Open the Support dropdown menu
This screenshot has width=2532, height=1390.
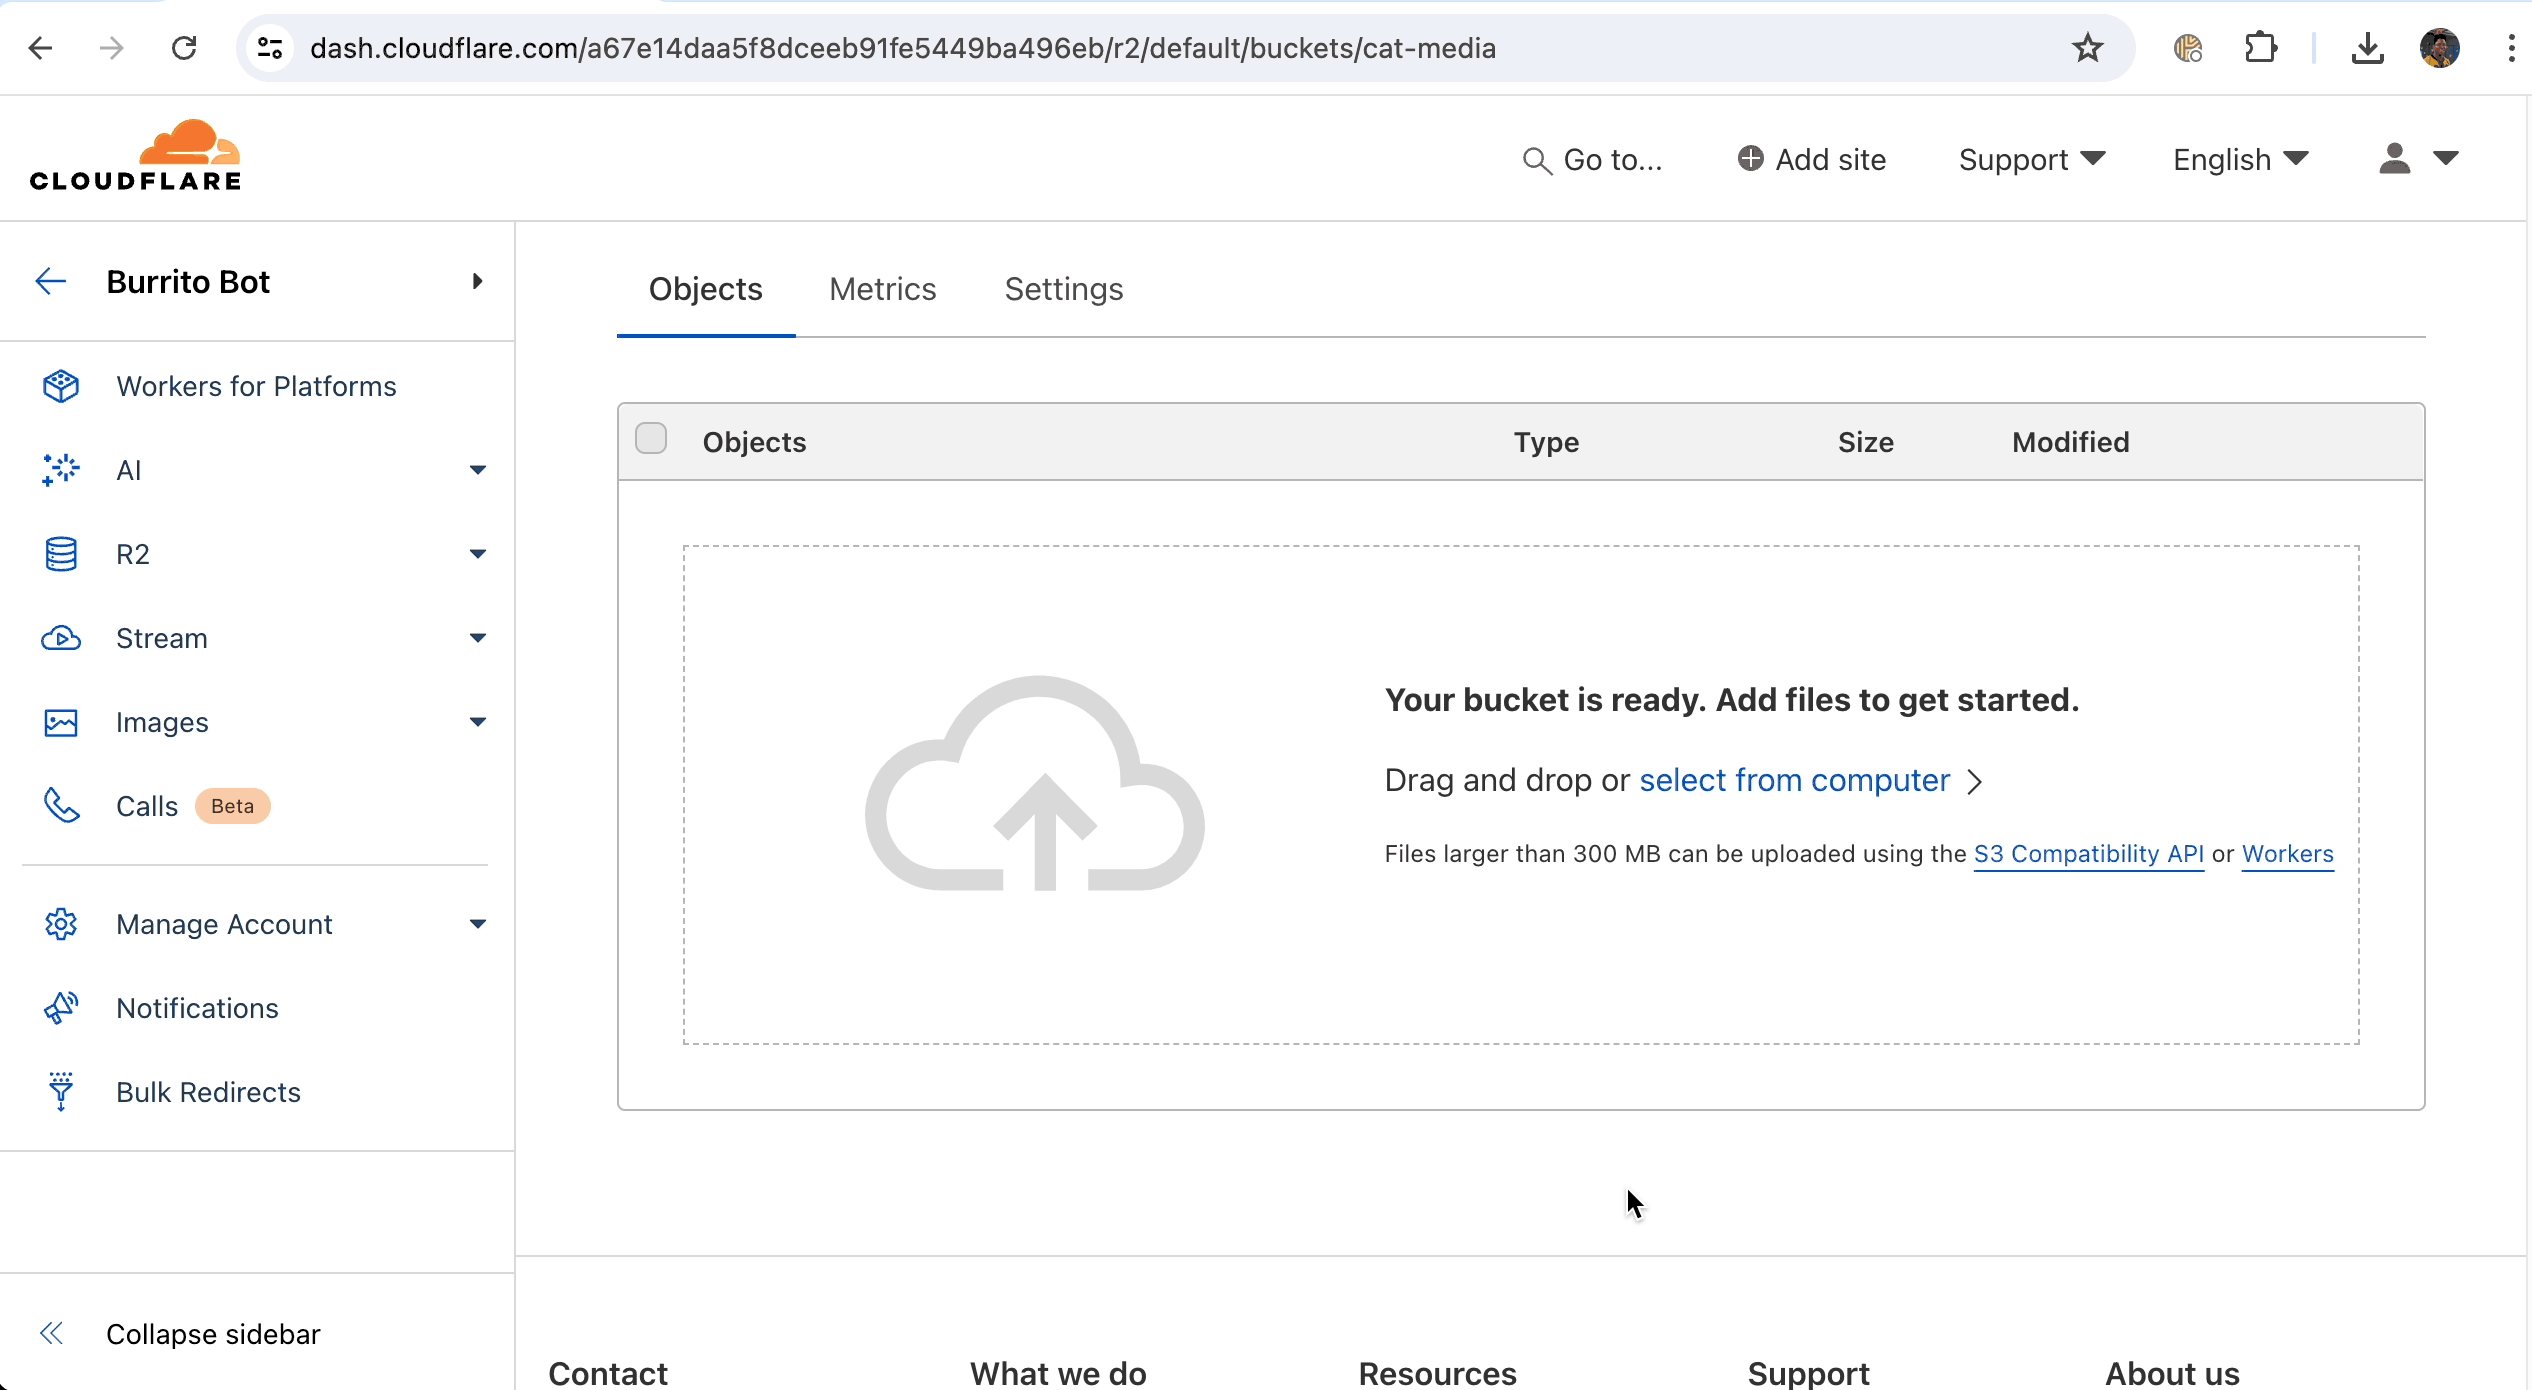point(2031,160)
